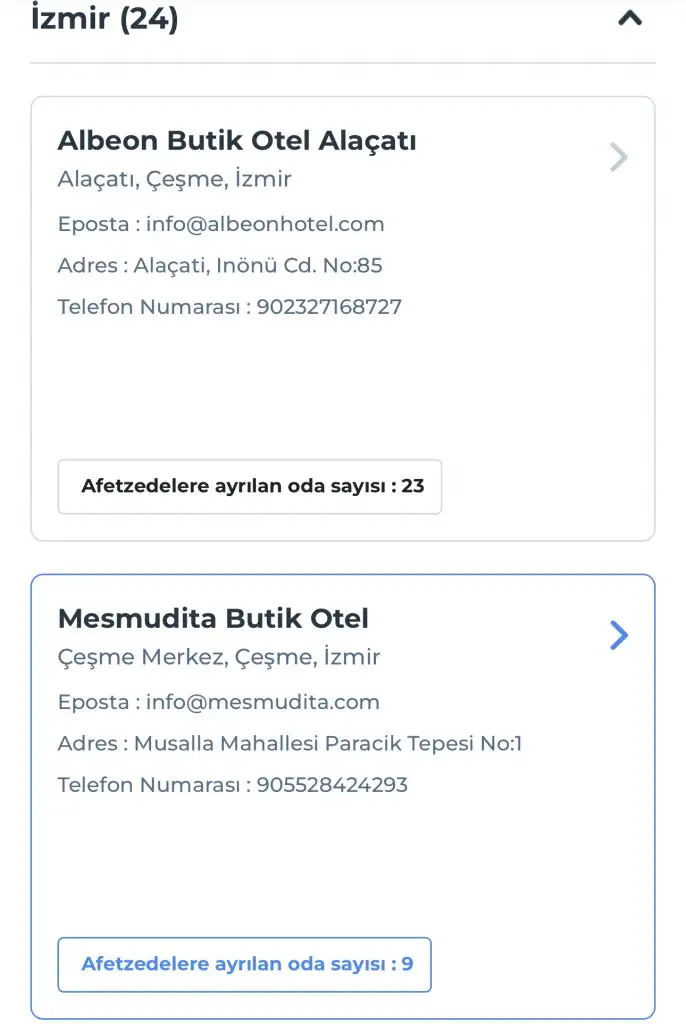Open Albeon Butik Otel details with the arrow
This screenshot has width=686, height=1024.
[x=619, y=157]
